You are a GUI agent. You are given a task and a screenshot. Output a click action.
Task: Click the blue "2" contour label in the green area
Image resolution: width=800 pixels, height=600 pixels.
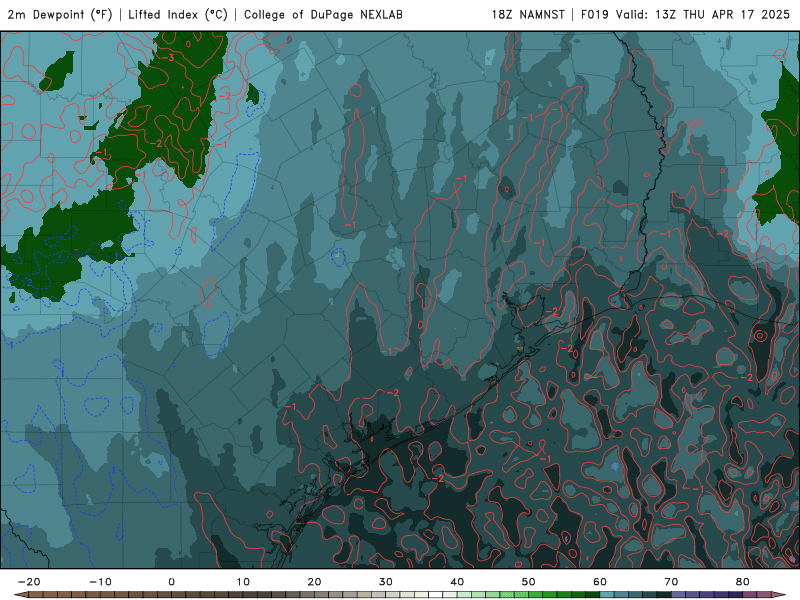(x=30, y=282)
